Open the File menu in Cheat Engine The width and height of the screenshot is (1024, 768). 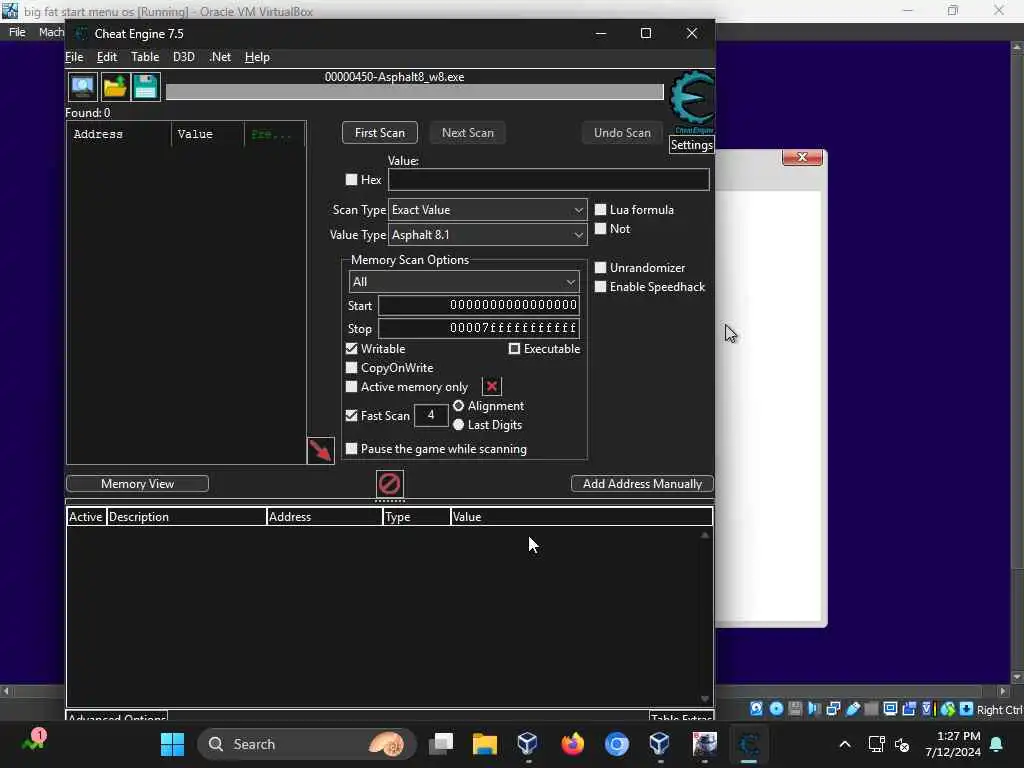[x=74, y=57]
